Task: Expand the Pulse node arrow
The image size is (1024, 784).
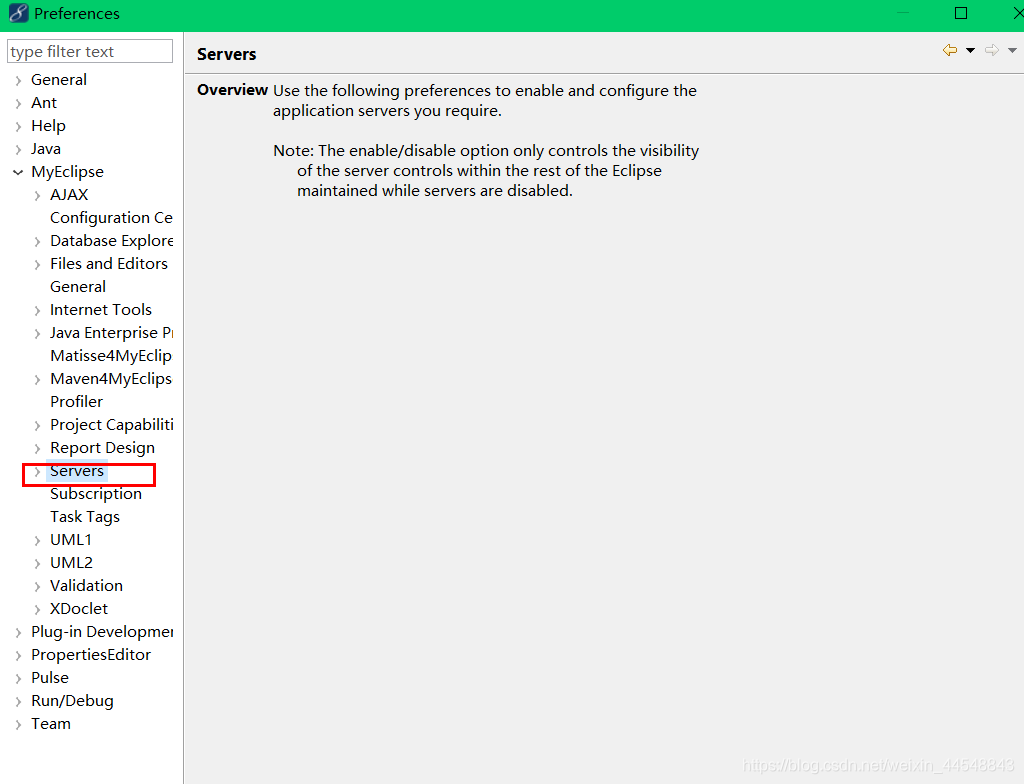Action: 18,679
